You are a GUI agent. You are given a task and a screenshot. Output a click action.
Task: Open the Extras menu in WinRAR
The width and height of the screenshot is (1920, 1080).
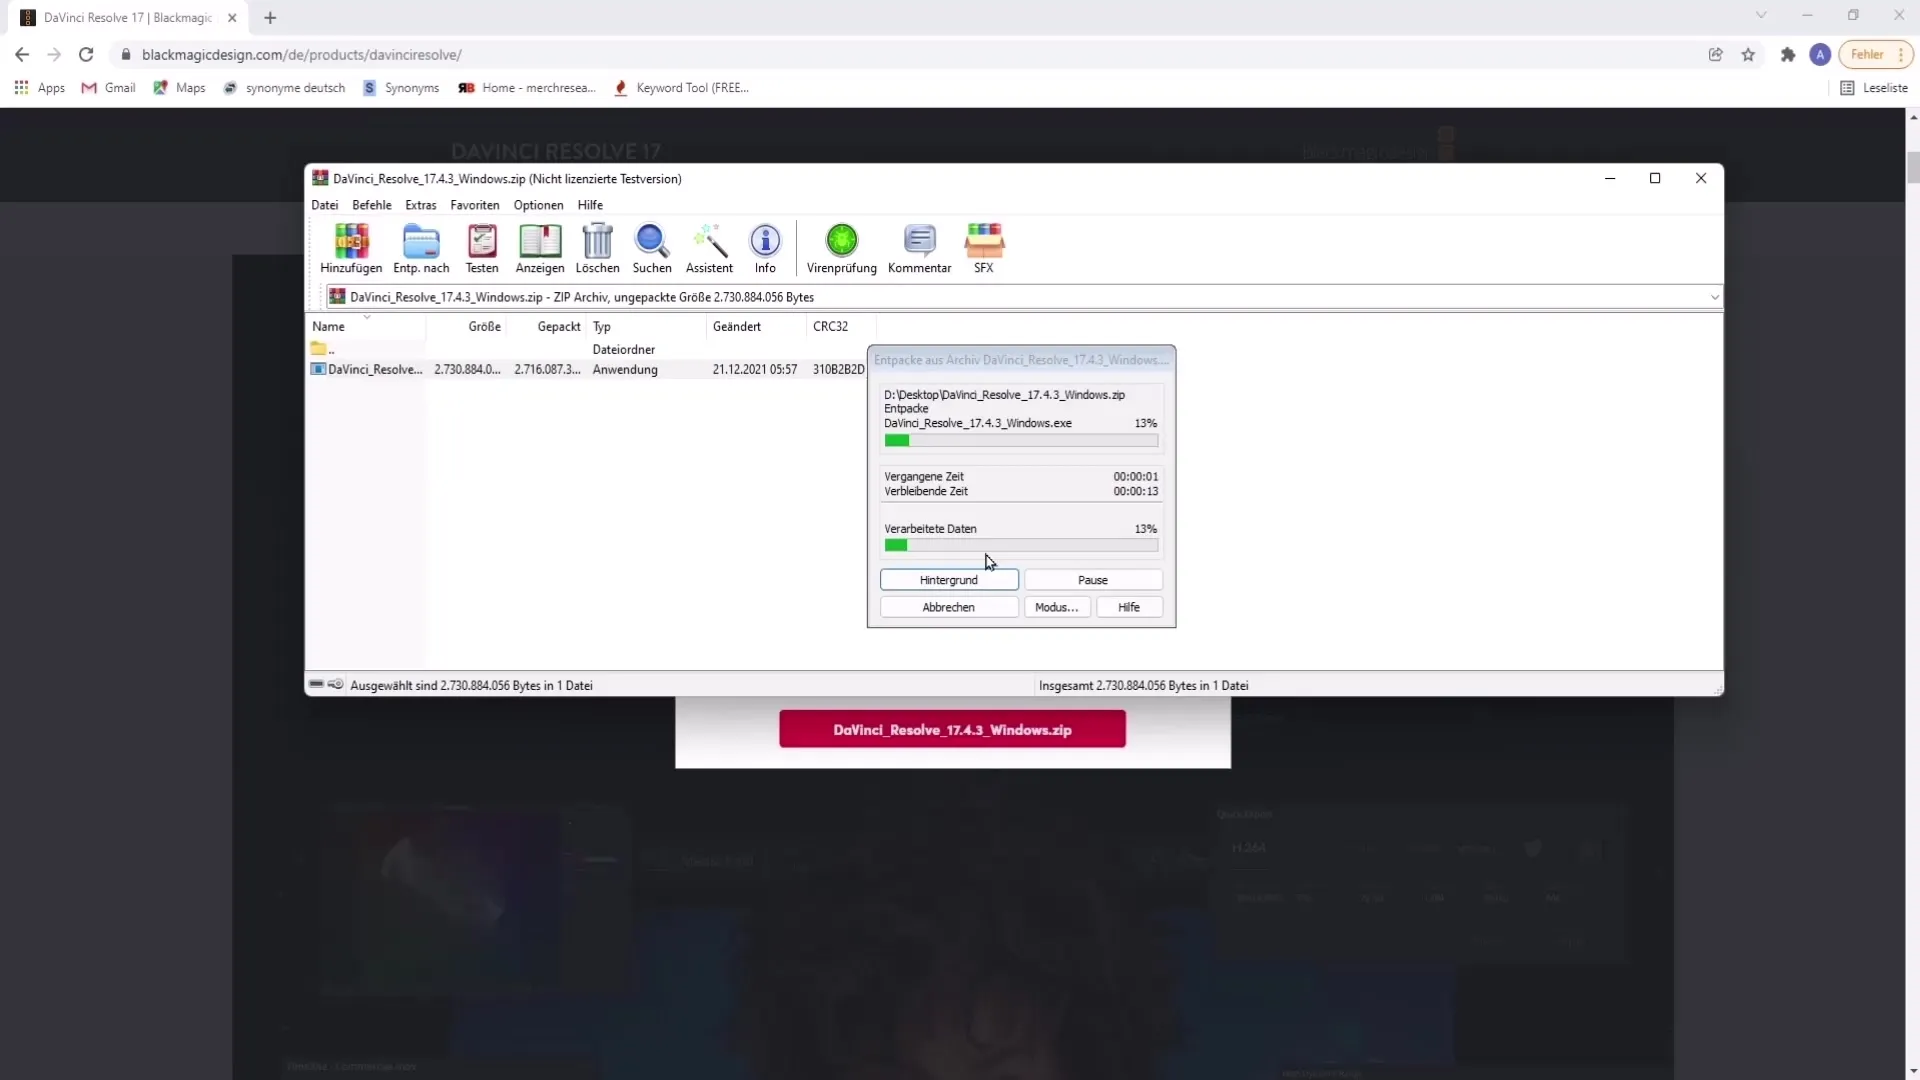(421, 204)
